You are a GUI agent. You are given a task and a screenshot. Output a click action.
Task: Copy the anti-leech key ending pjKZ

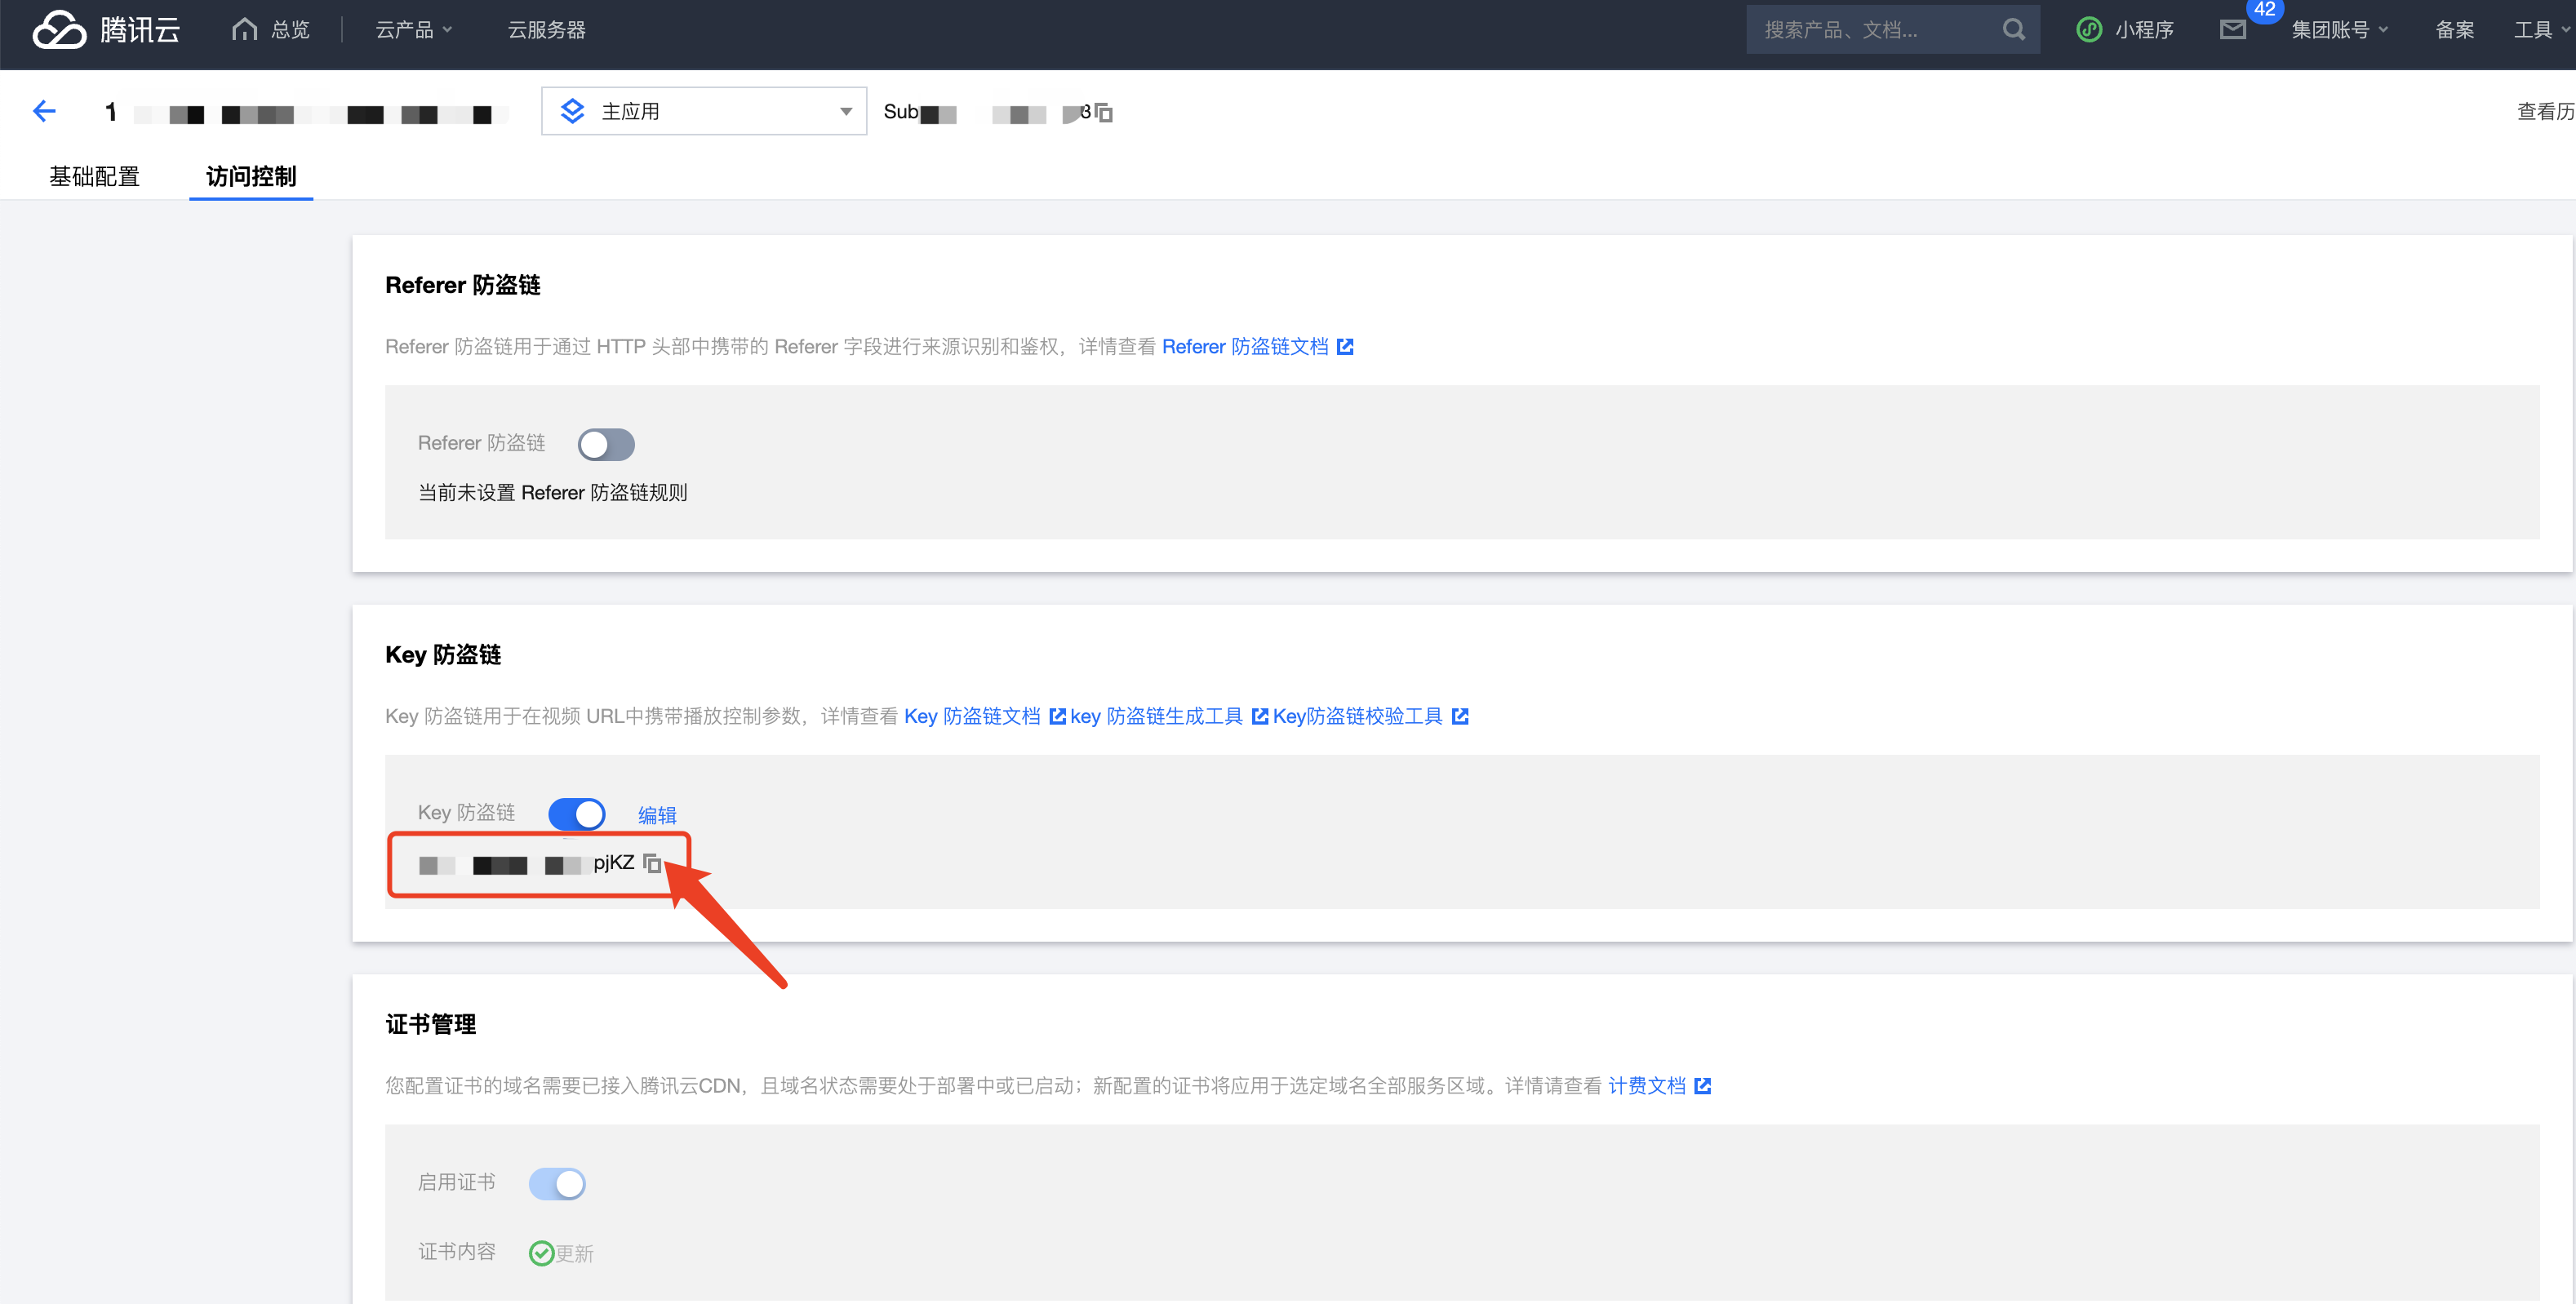(652, 863)
